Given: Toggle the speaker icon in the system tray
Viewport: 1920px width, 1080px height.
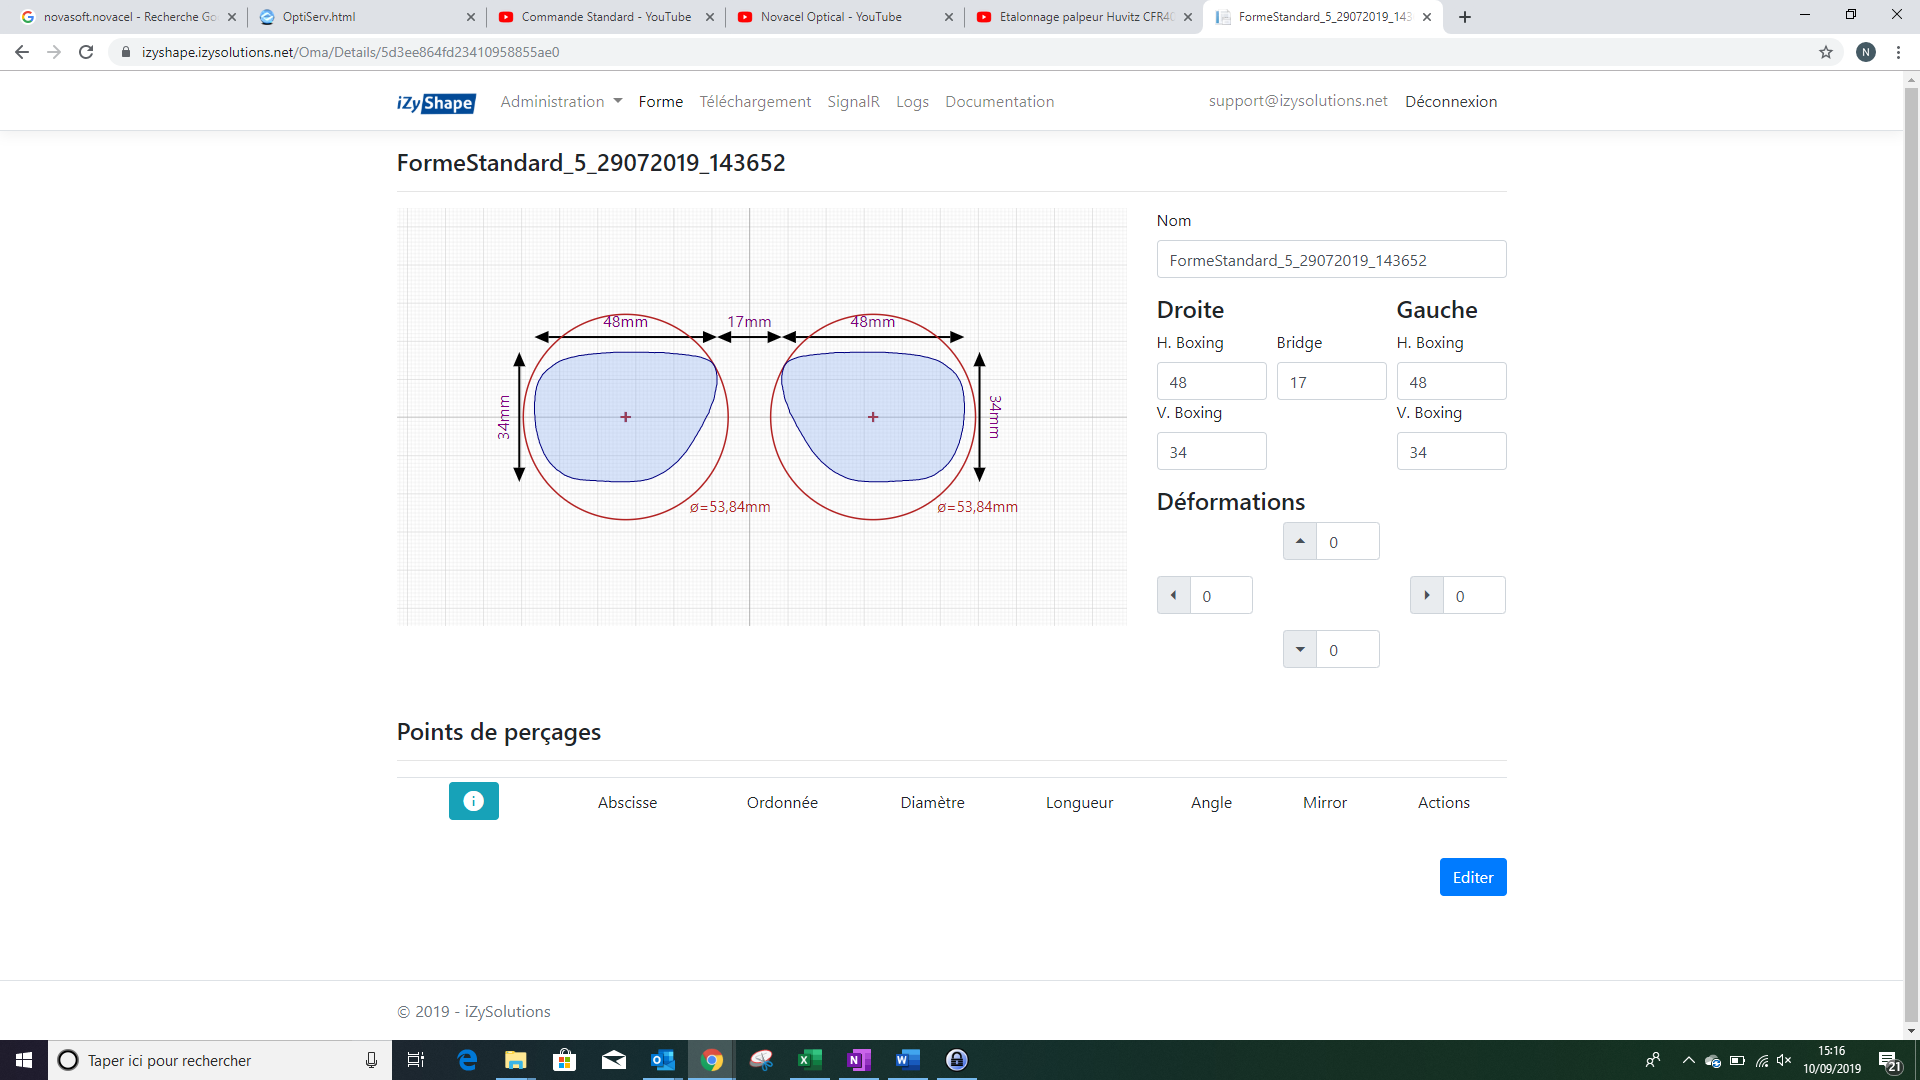Looking at the screenshot, I should pos(1784,1060).
